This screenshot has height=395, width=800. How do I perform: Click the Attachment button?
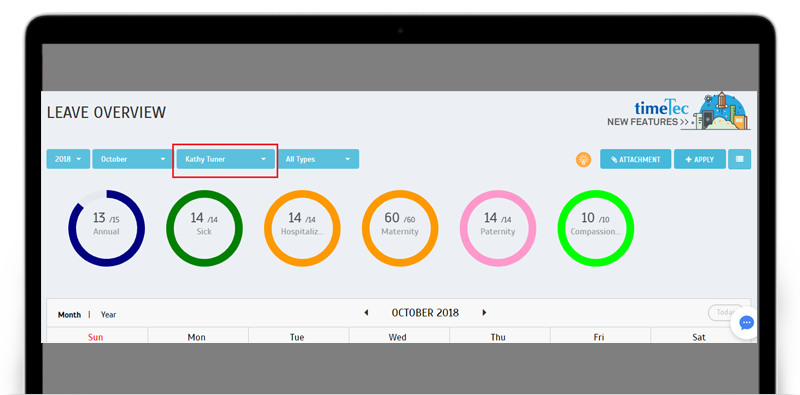635,159
